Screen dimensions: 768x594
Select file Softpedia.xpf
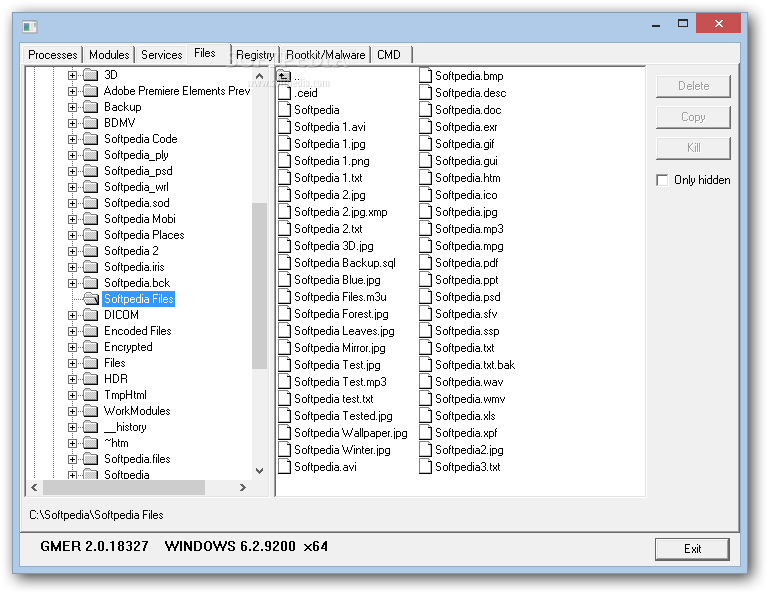(466, 433)
